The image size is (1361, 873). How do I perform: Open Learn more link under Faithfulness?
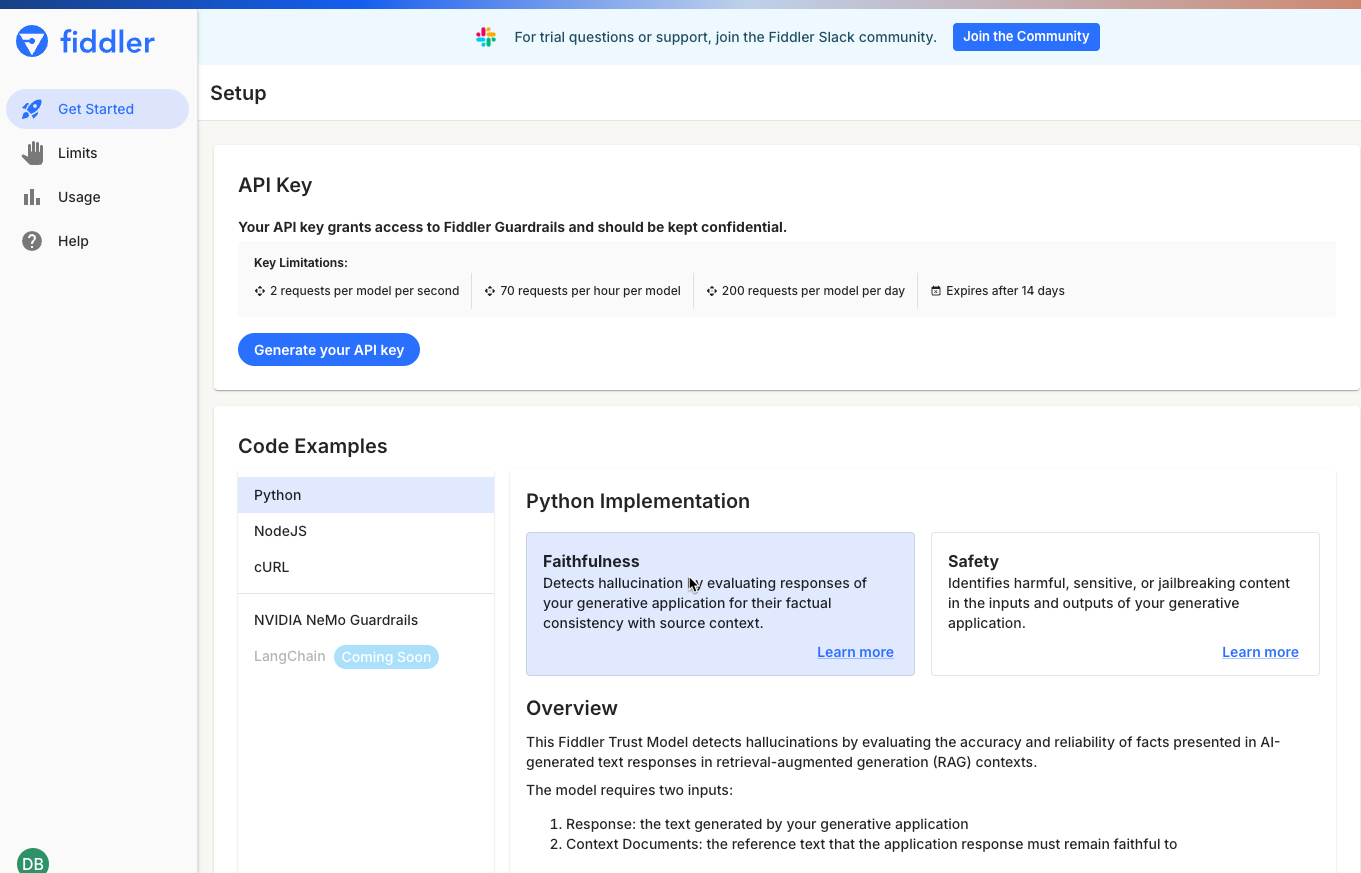point(855,652)
